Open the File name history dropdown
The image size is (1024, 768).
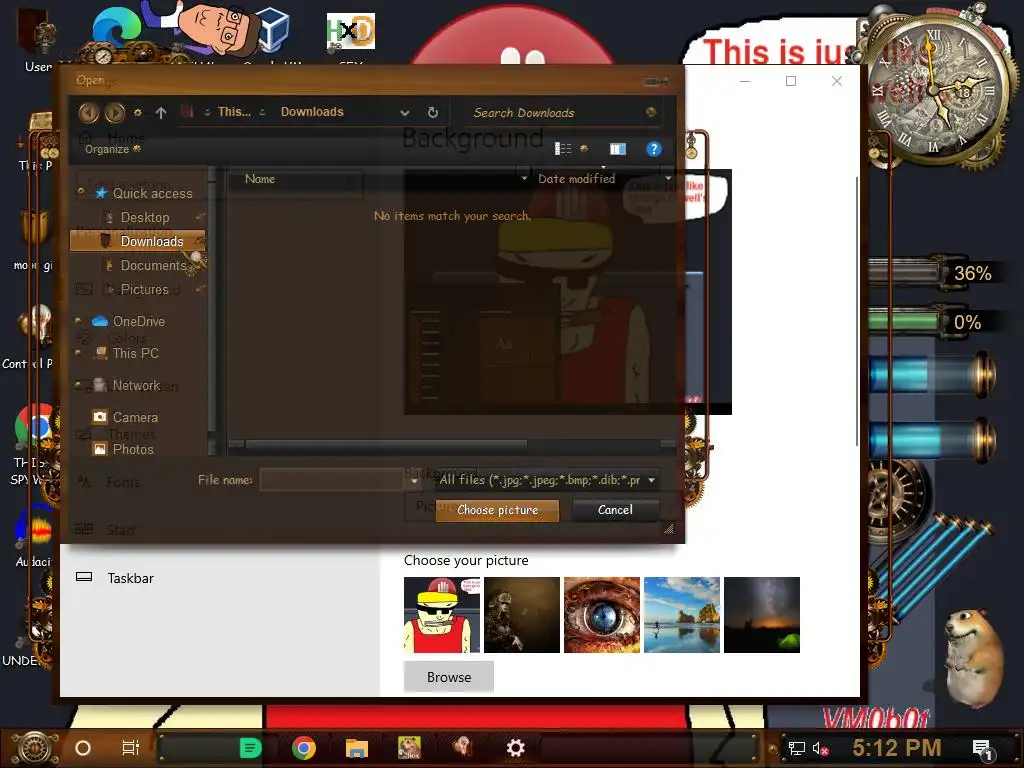(414, 481)
